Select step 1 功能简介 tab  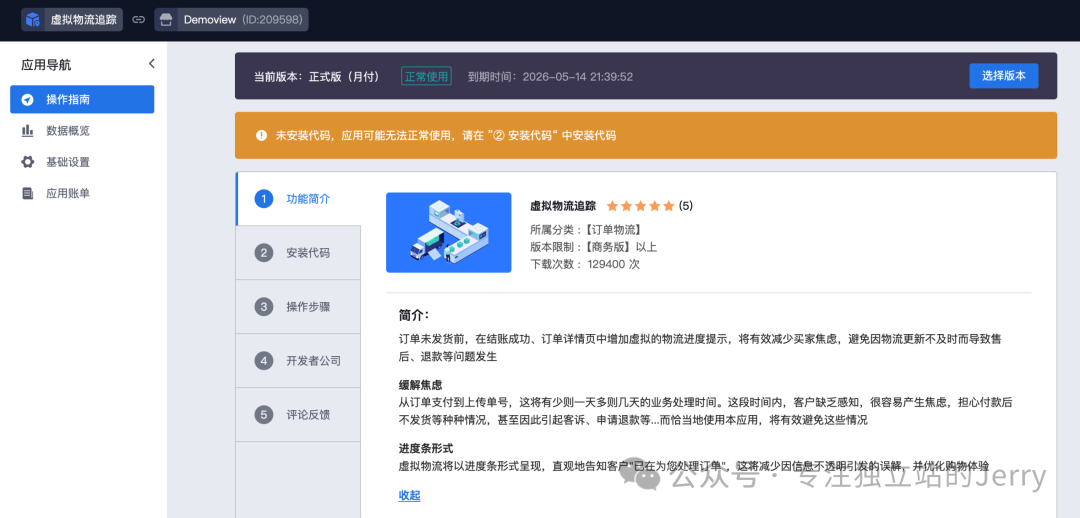coord(298,199)
